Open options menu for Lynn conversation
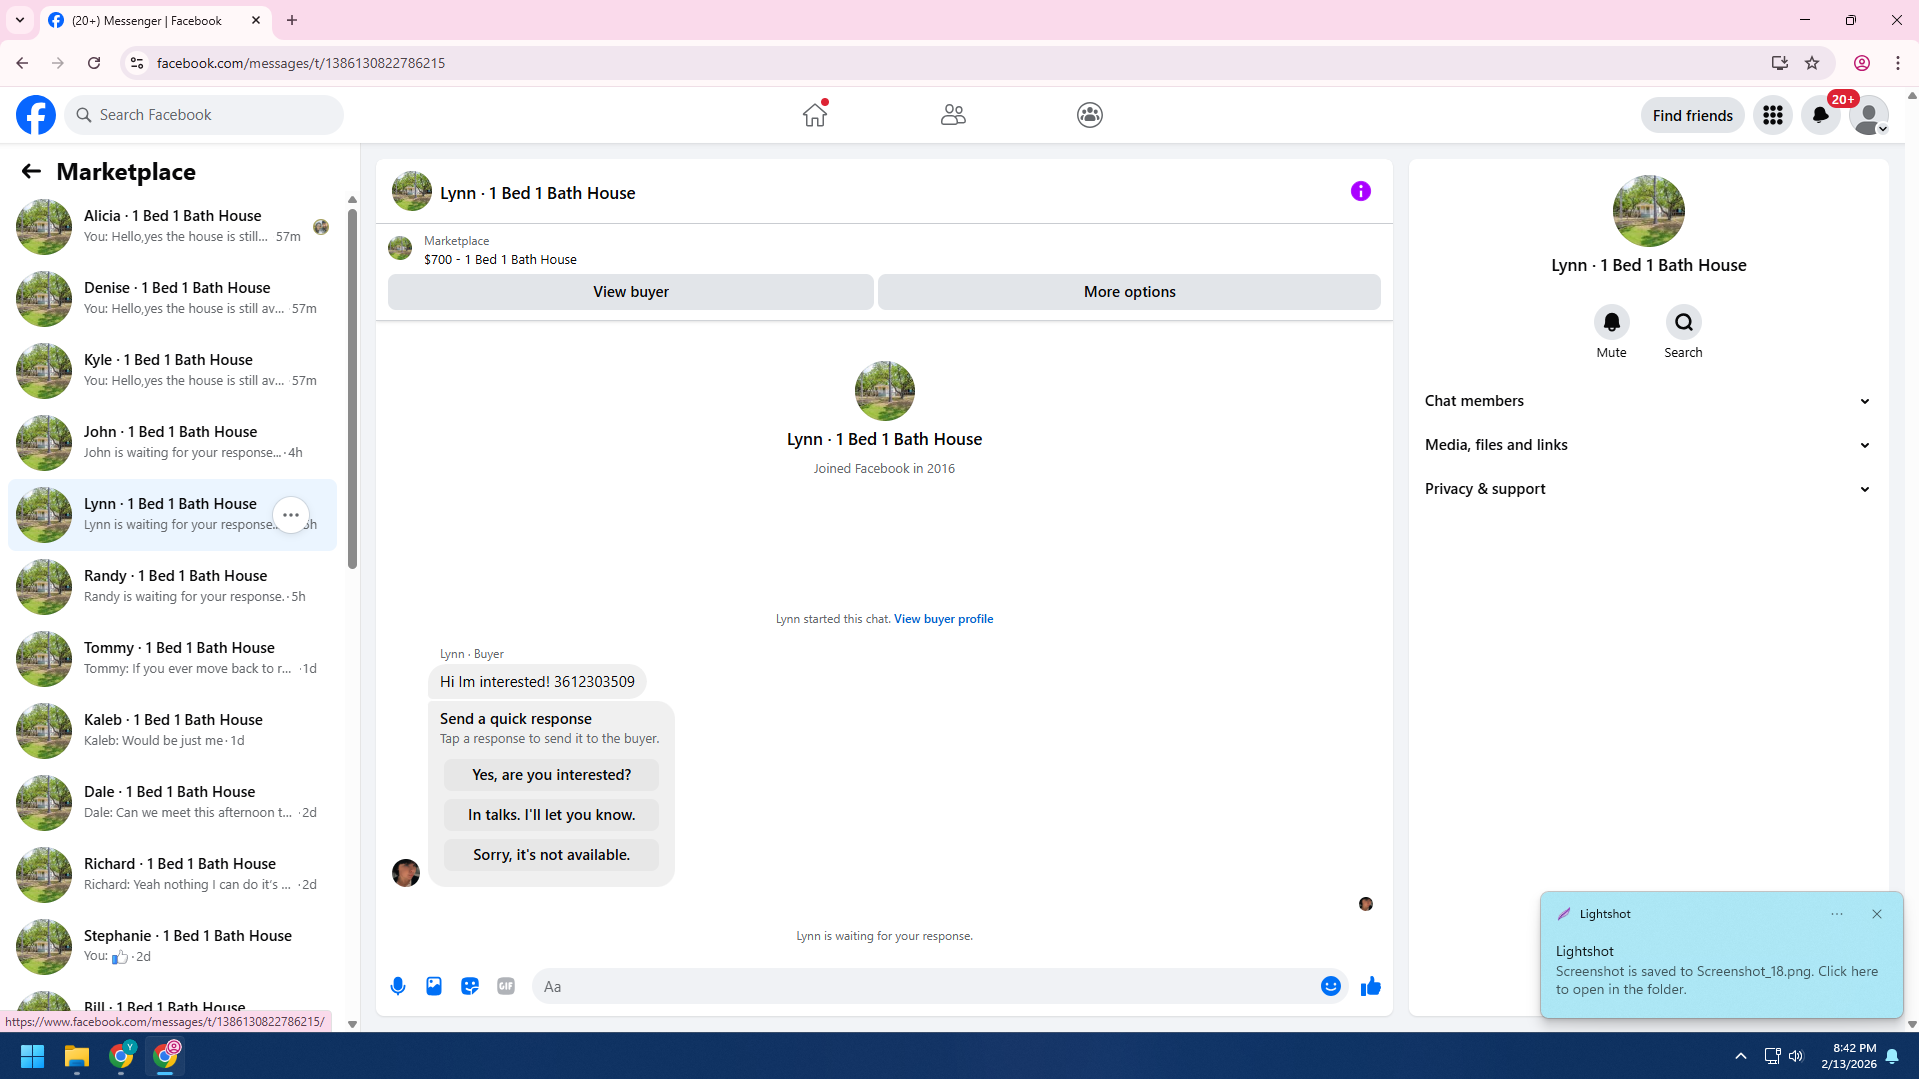This screenshot has height=1079, width=1919. click(291, 515)
